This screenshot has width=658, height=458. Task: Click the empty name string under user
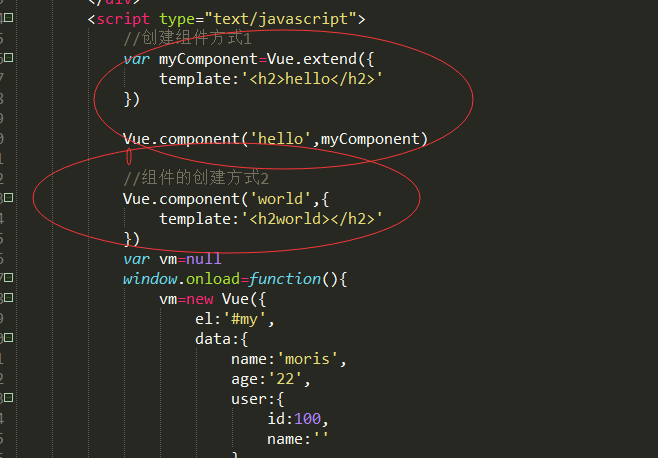[x=321, y=436]
